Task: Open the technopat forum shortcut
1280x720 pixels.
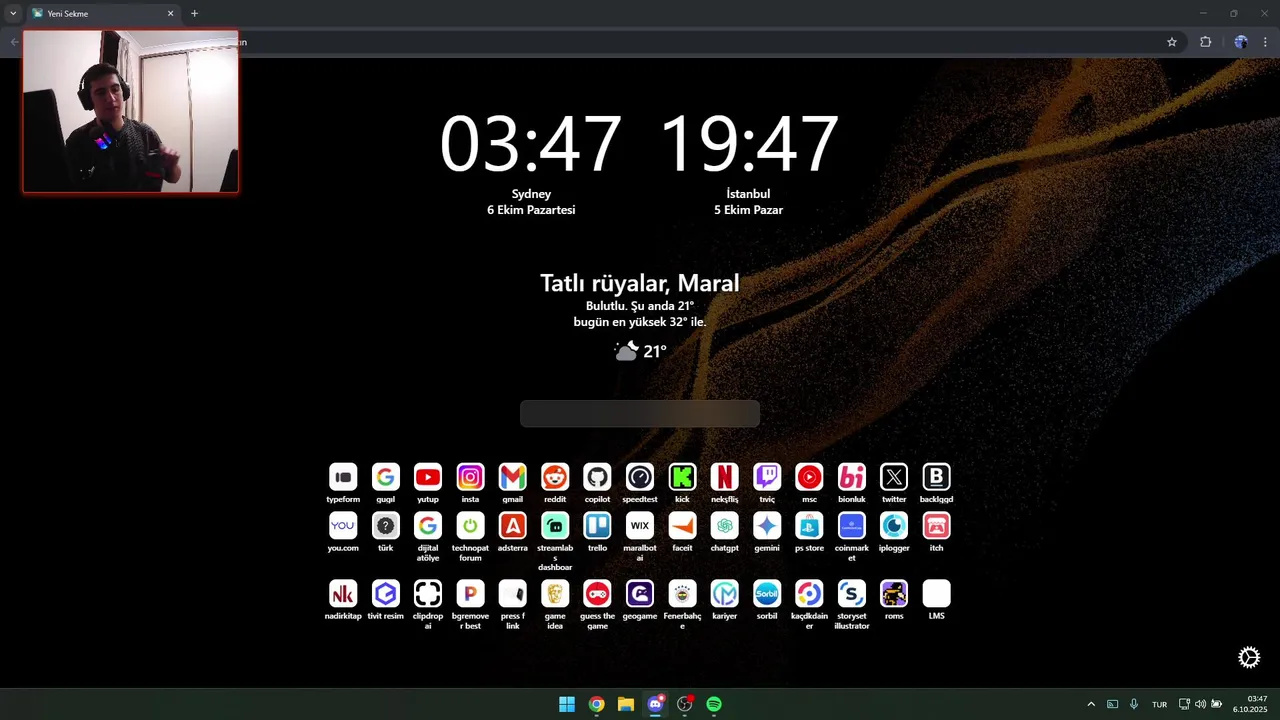Action: [470, 525]
